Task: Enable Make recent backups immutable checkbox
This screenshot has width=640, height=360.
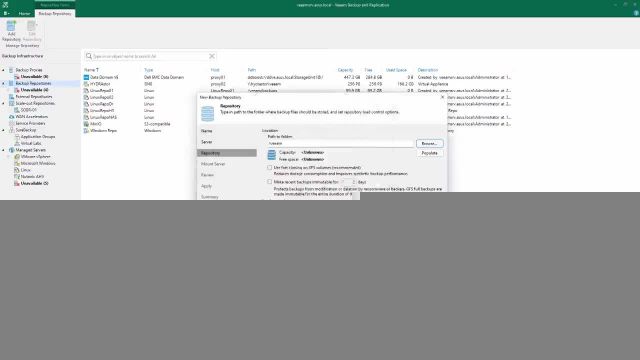Action: pos(269,182)
